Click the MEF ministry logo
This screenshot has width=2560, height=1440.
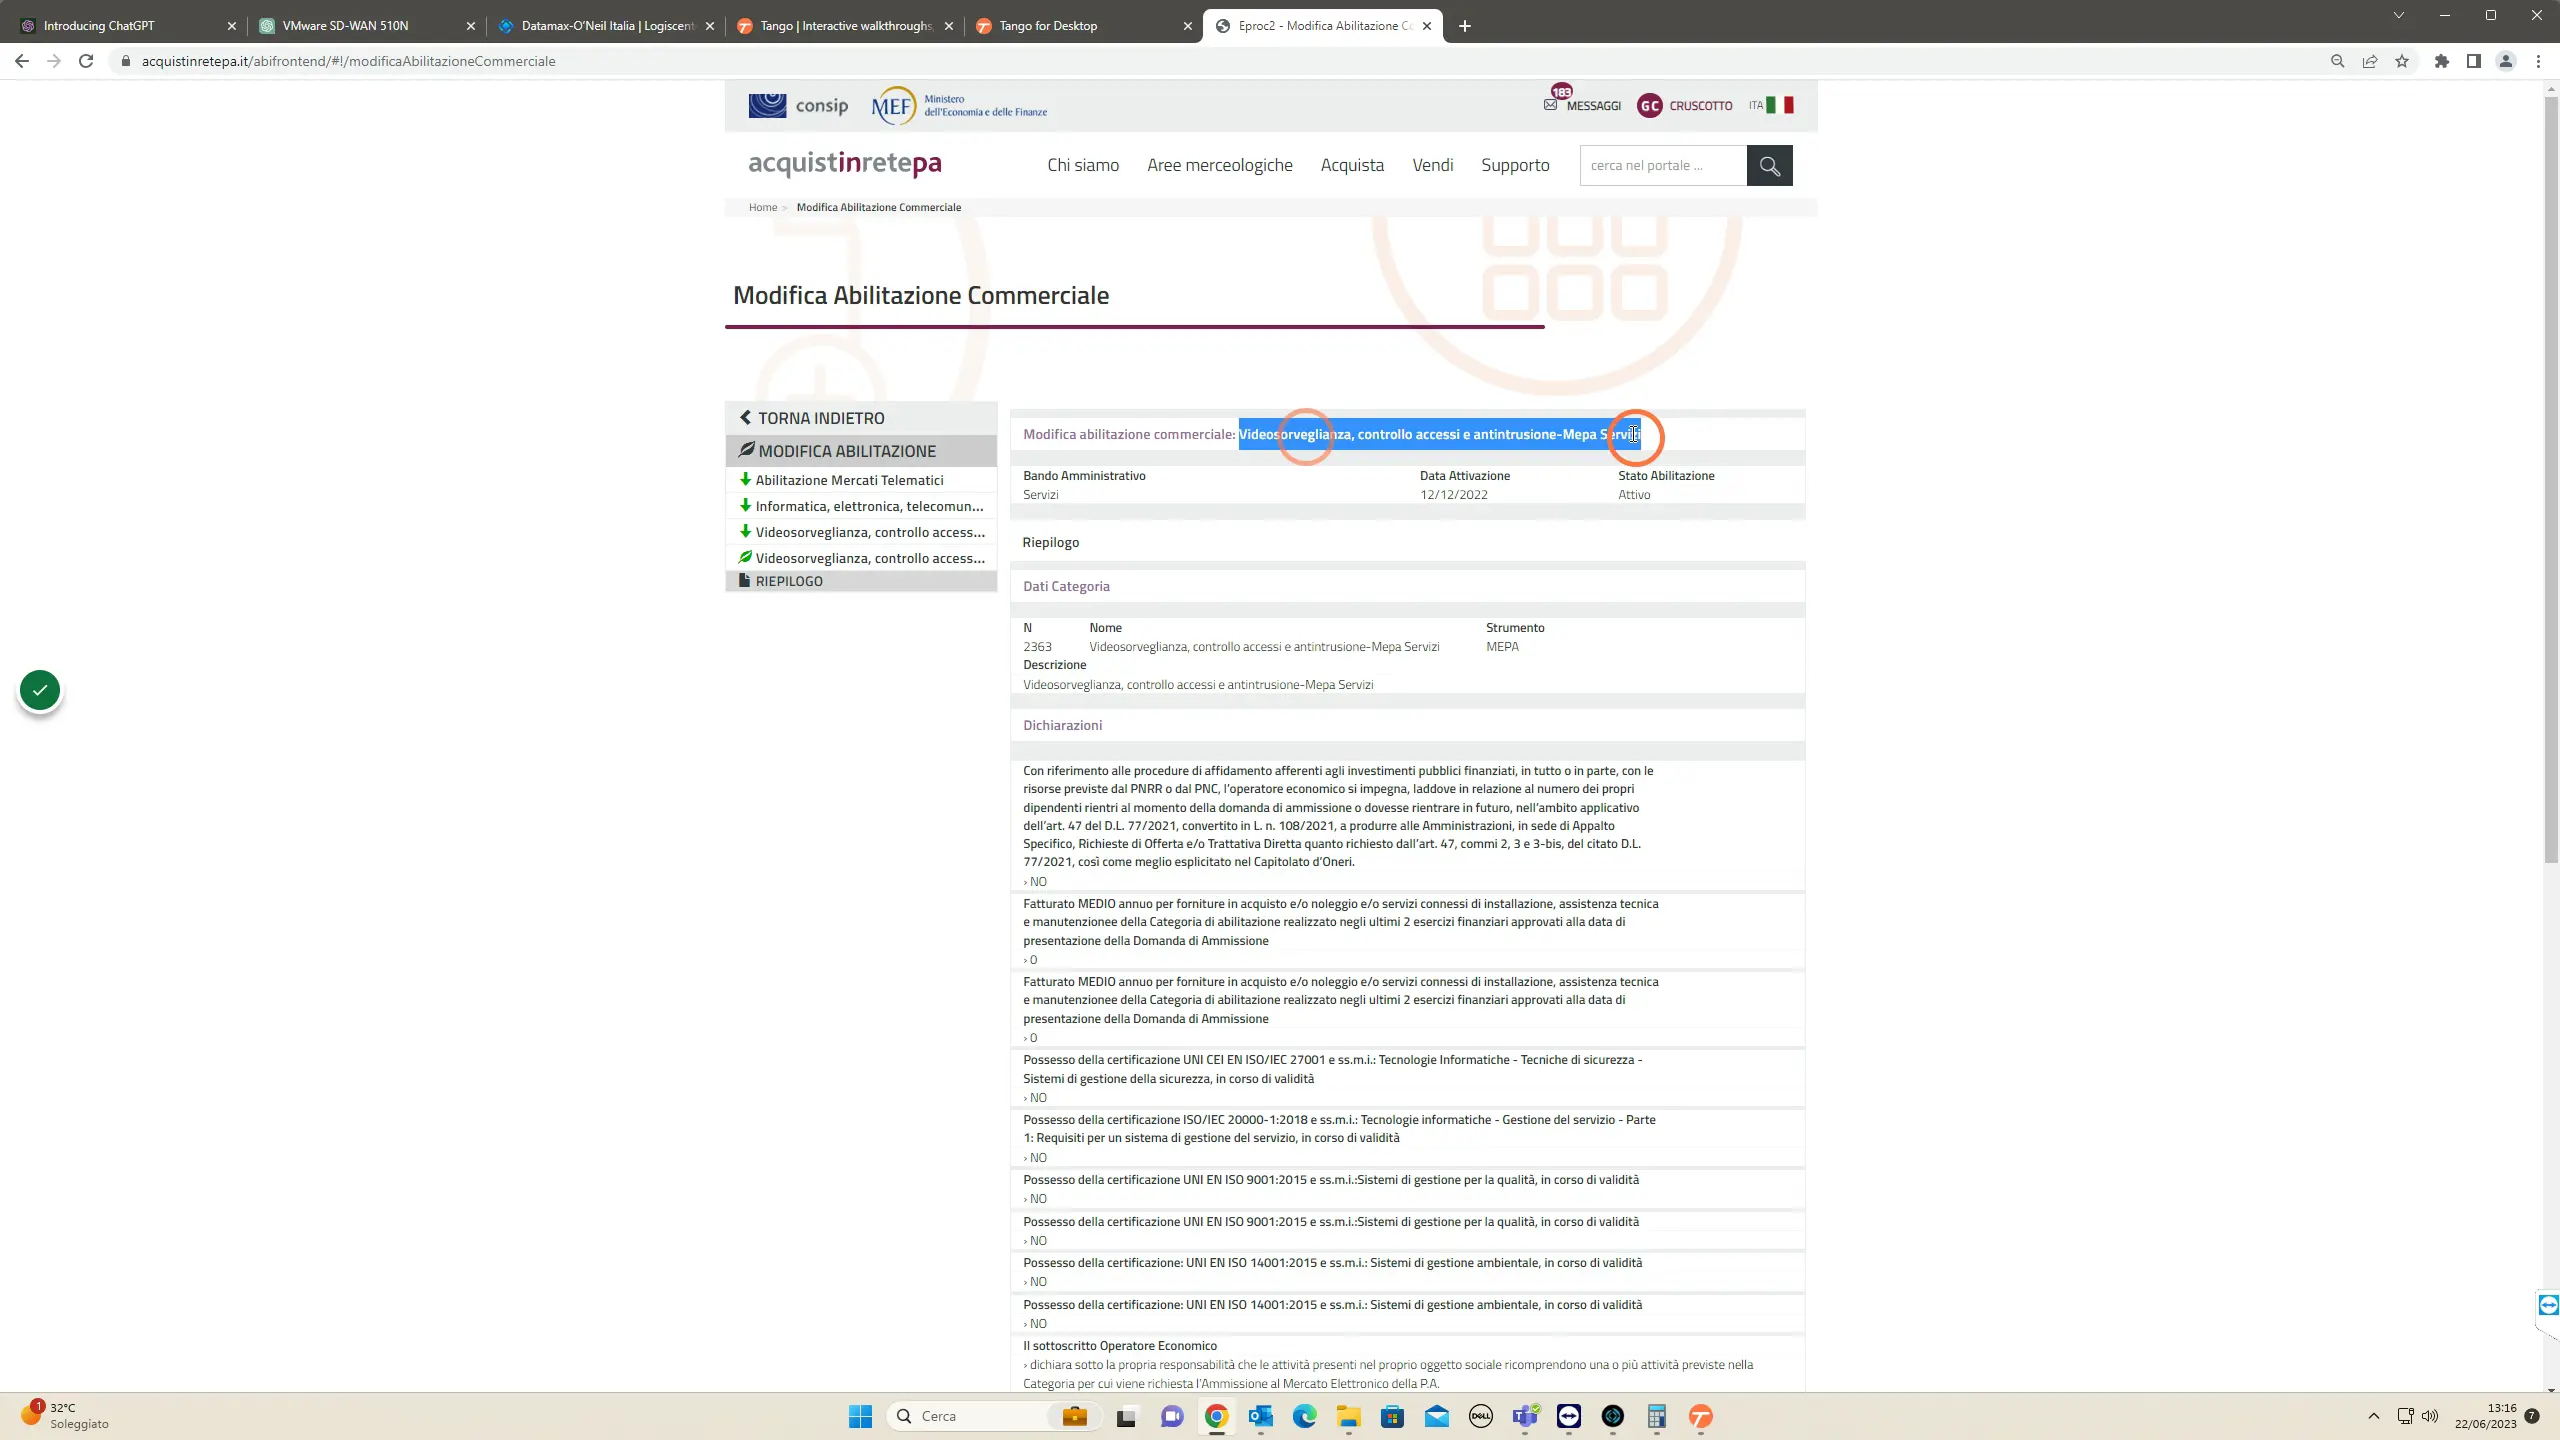959,105
